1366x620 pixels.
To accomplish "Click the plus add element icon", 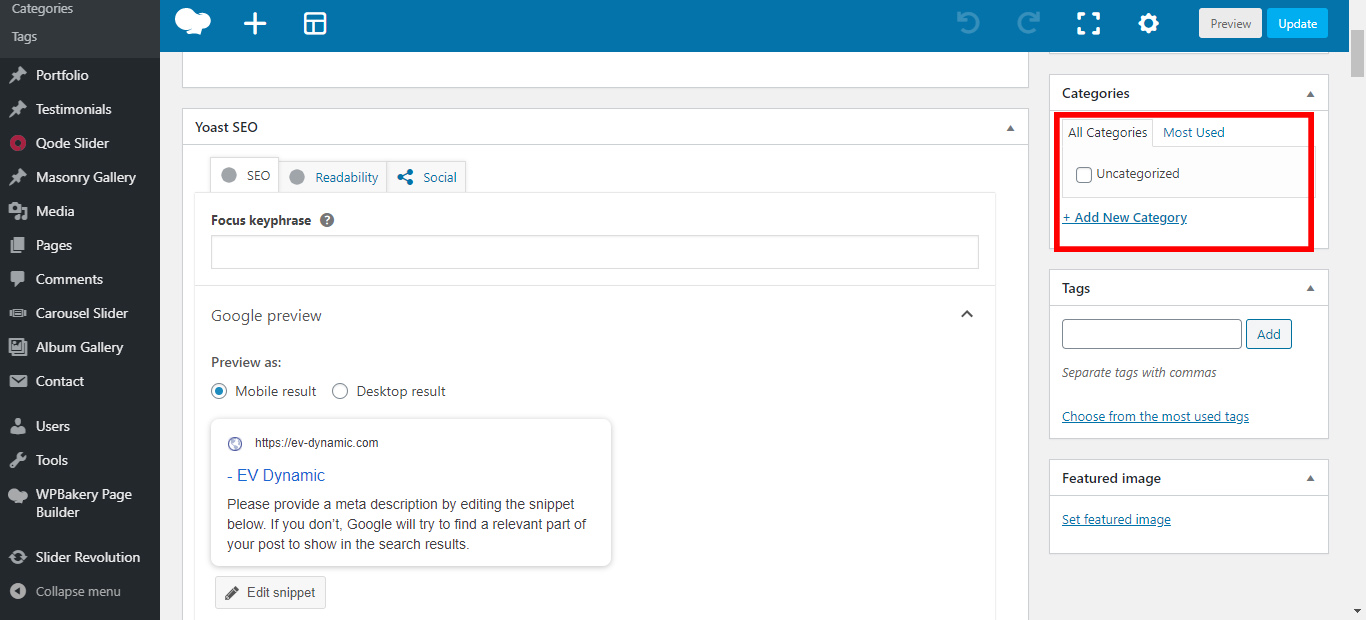I will click(x=255, y=23).
